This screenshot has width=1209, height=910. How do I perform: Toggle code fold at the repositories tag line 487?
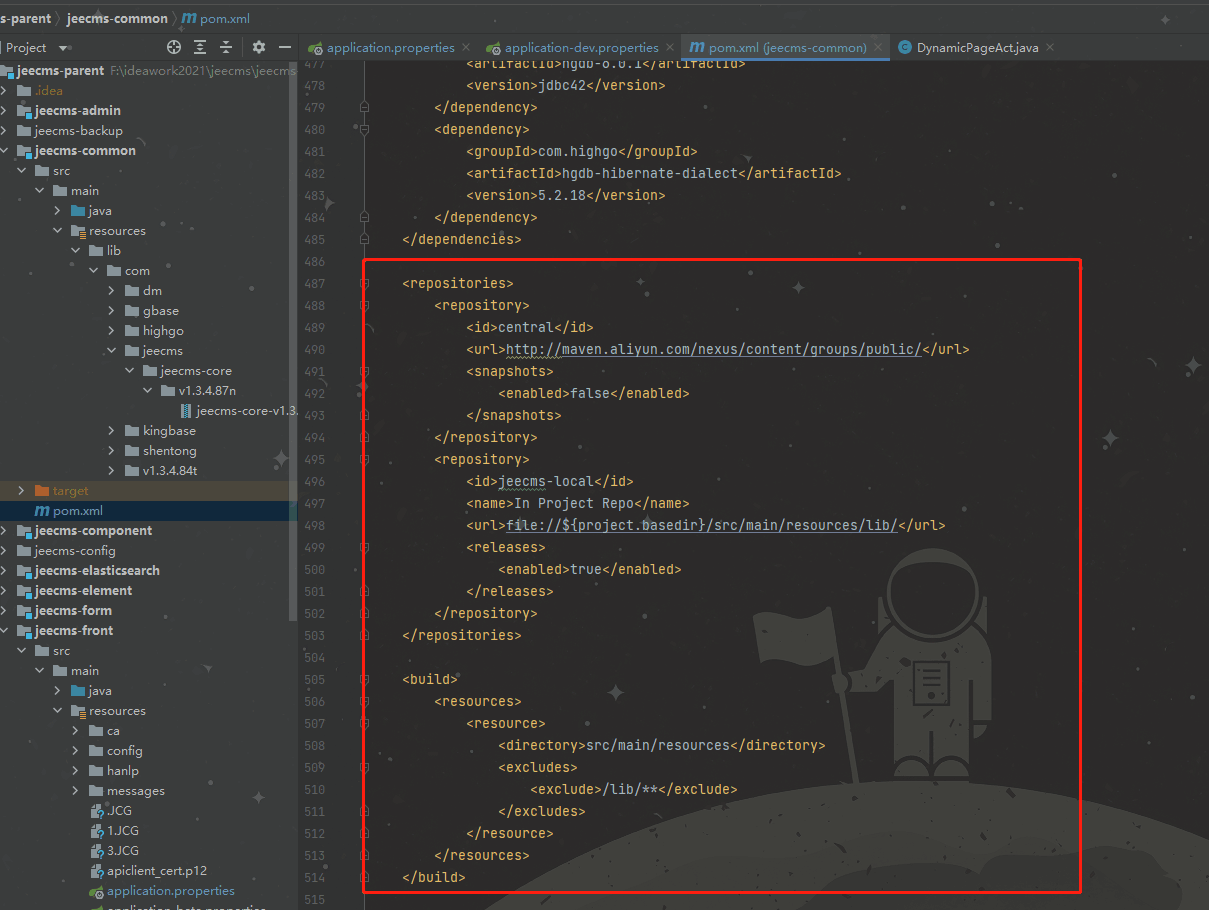[365, 284]
